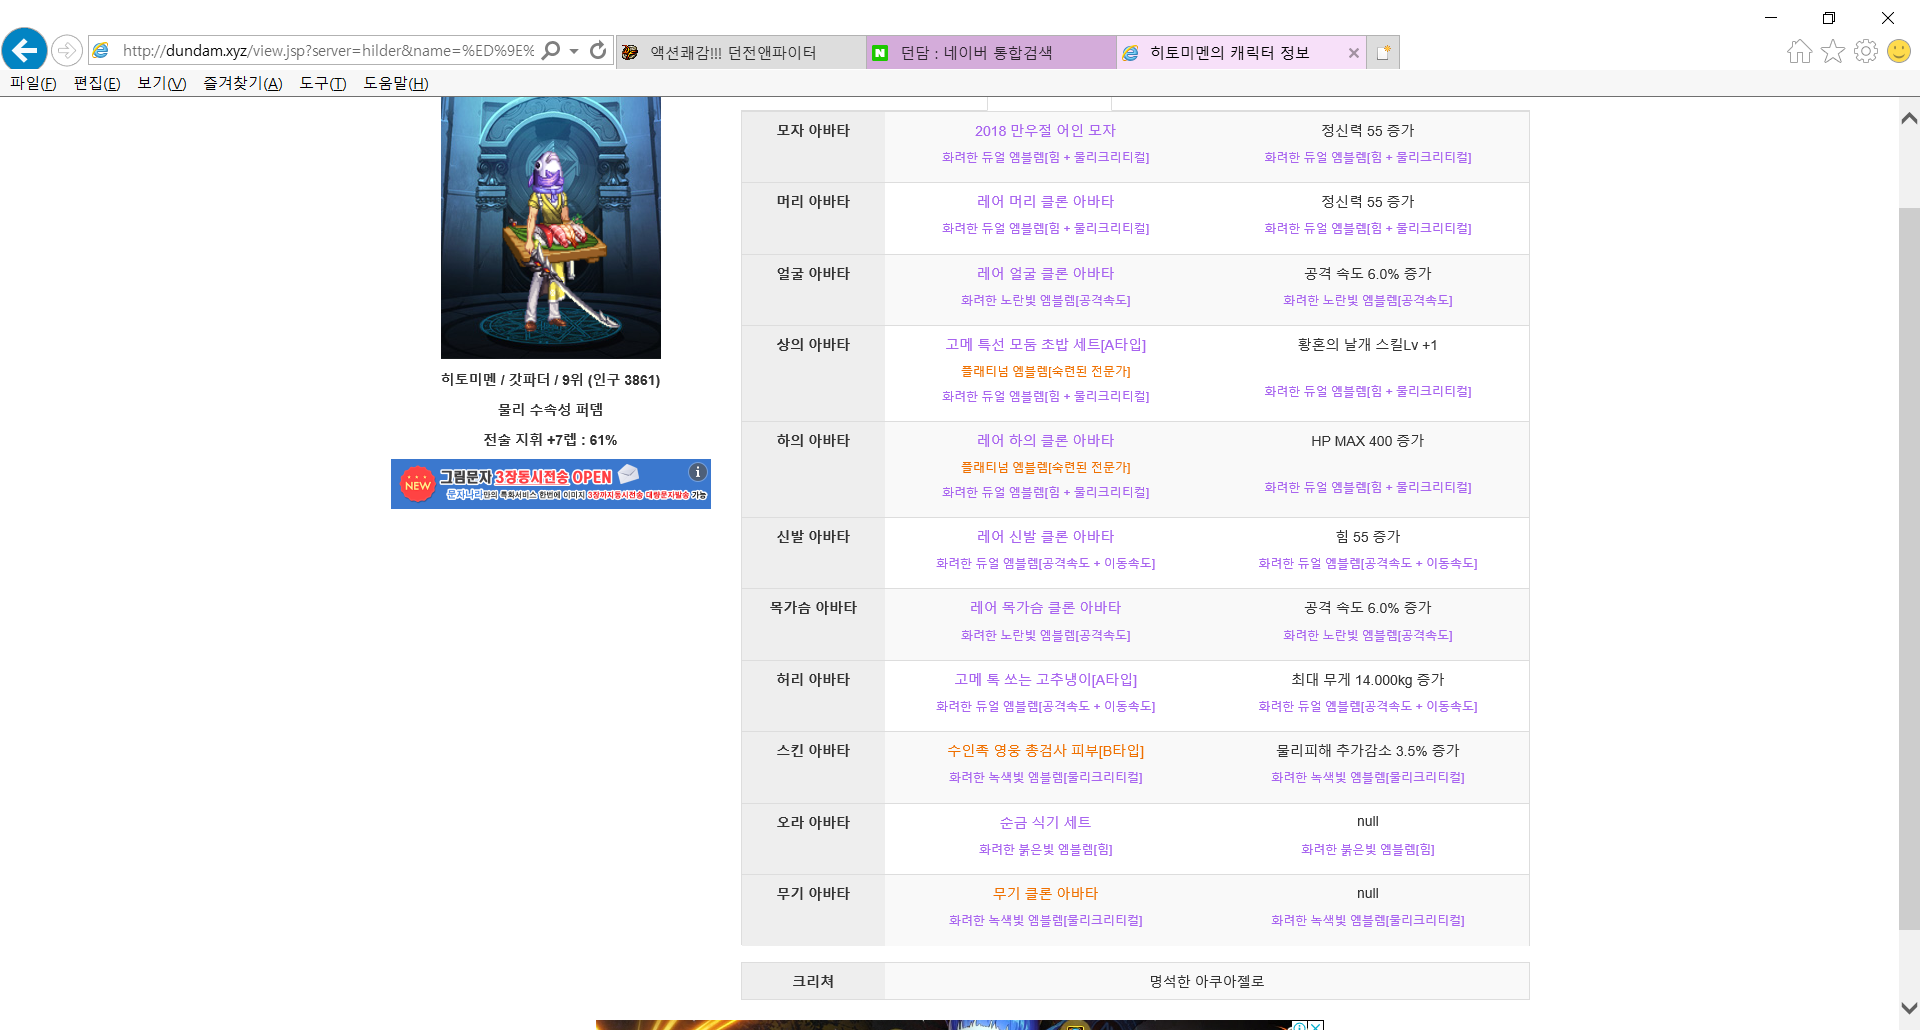
Task: Click the address bar URL field
Action: 327,50
